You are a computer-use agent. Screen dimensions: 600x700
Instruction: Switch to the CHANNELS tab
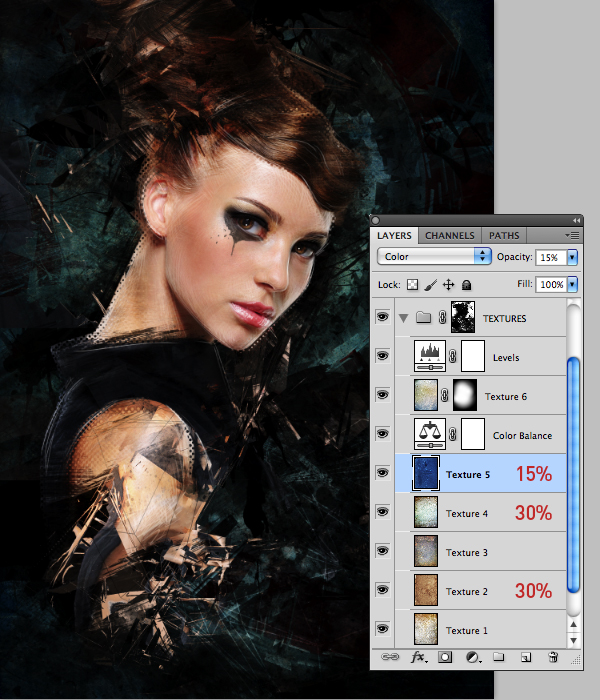pyautogui.click(x=450, y=235)
